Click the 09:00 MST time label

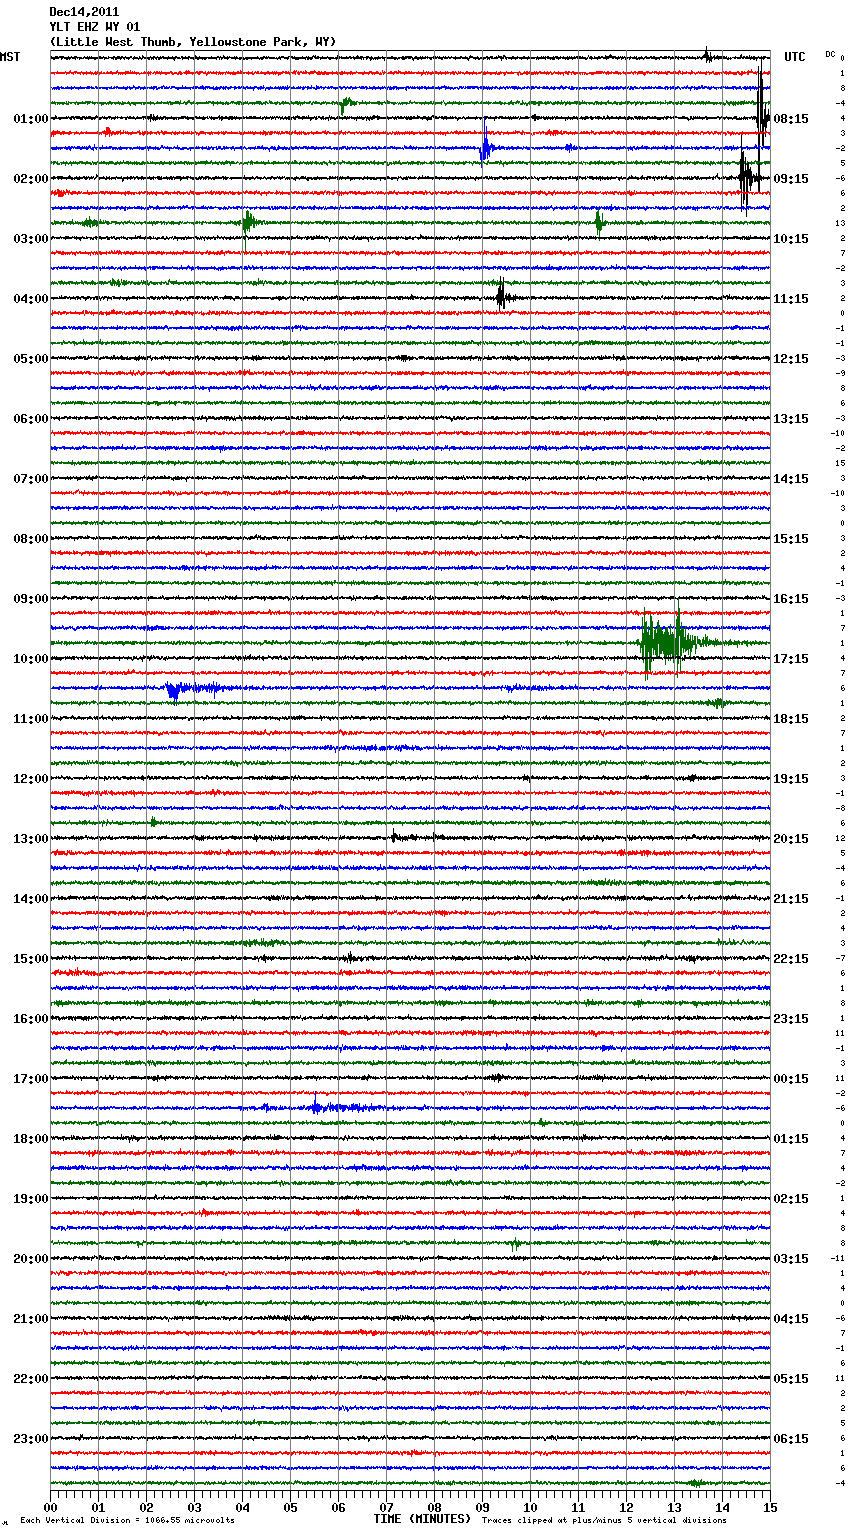click(31, 599)
